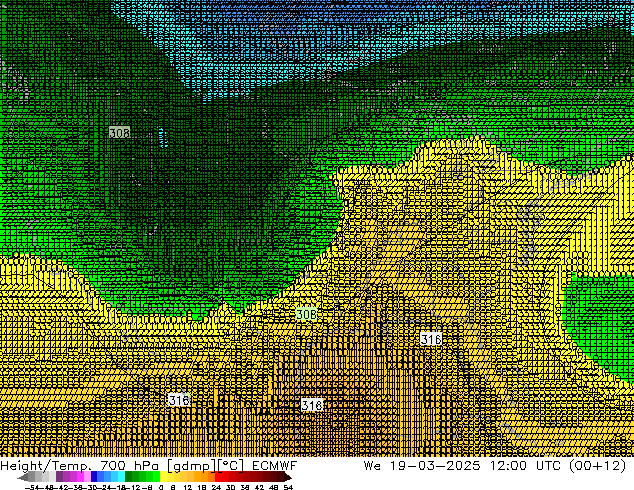
Task: Click the '(00+12)' forecast run text
Action: pyautogui.click(x=598, y=466)
